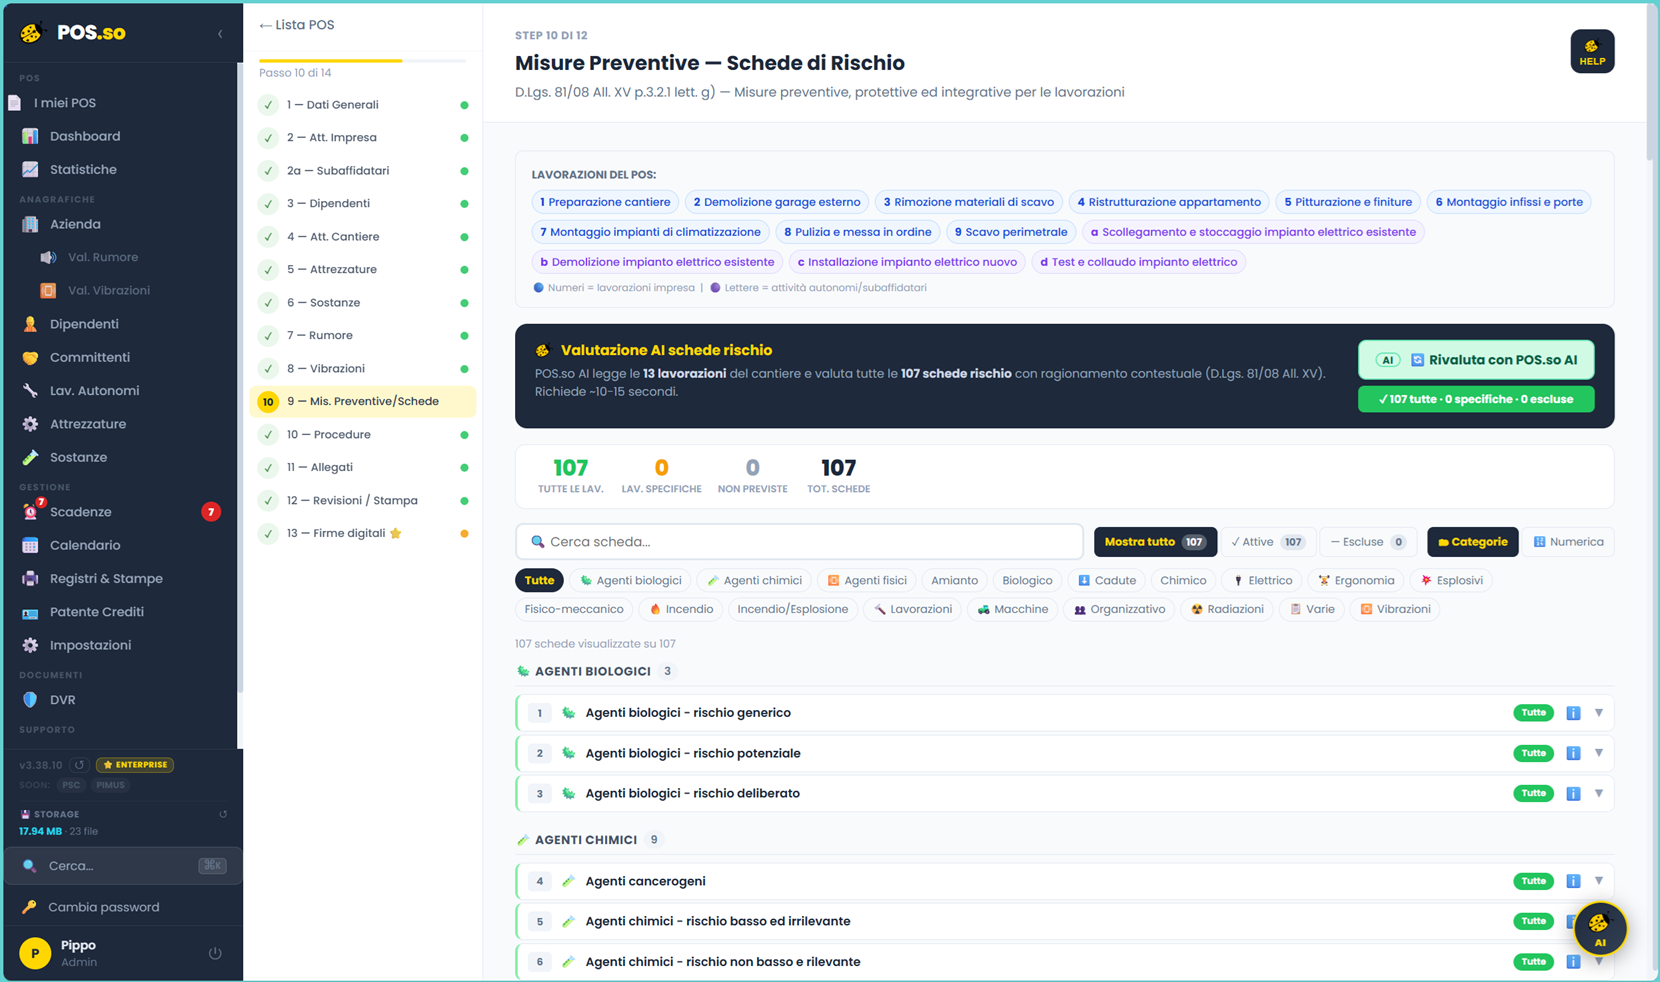Click the Azienda building icon
This screenshot has width=1660, height=982.
point(30,224)
